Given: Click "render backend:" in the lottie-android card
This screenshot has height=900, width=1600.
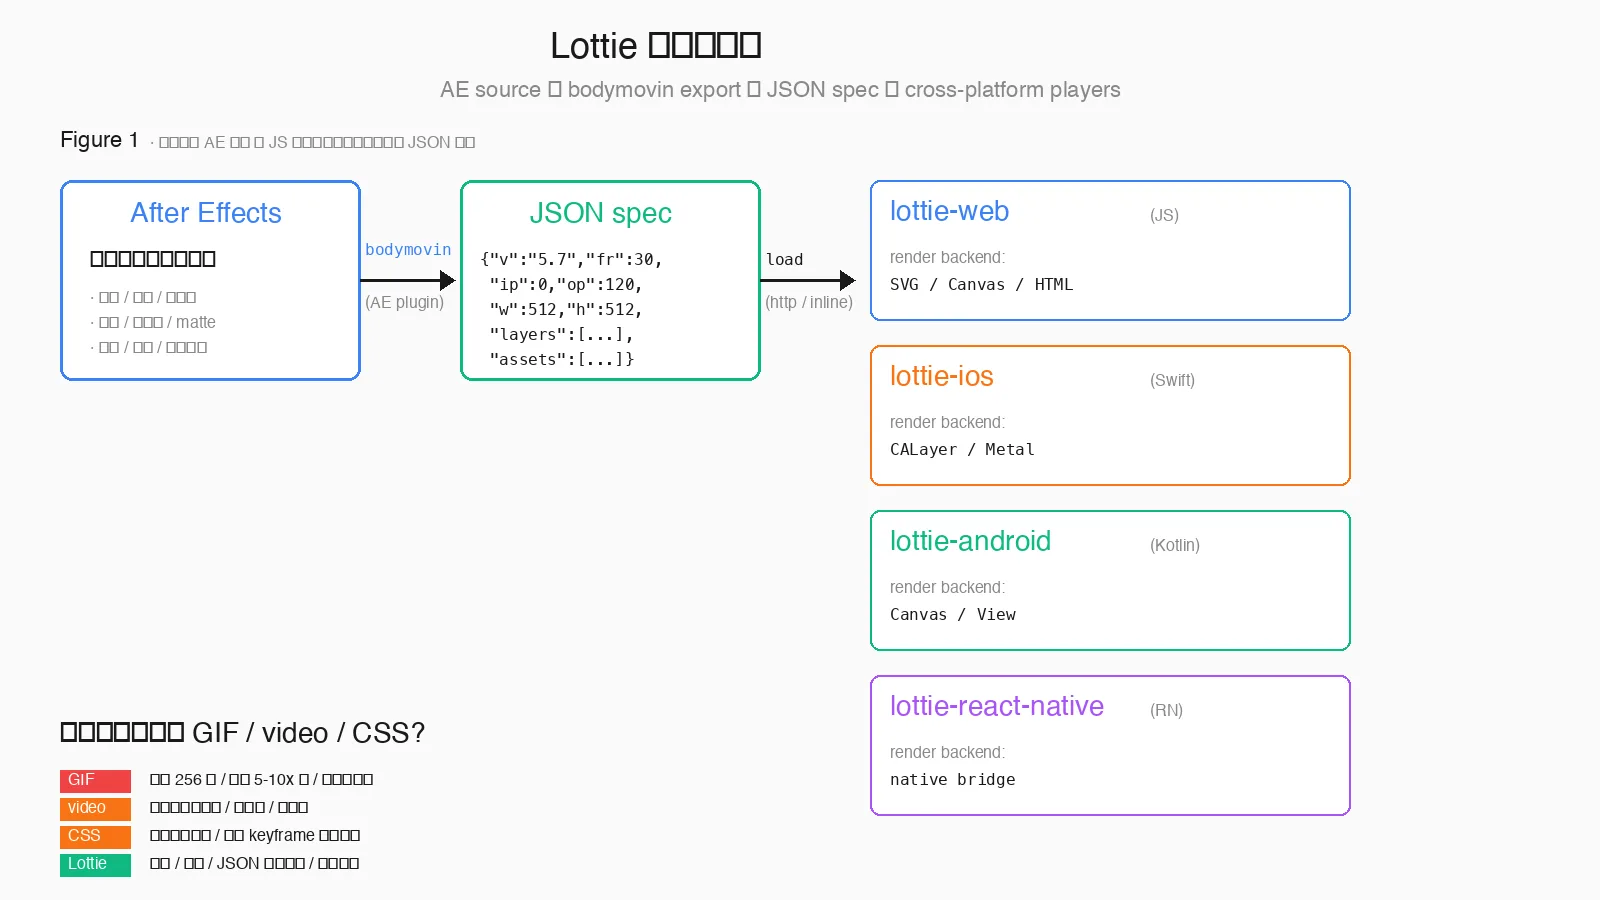Looking at the screenshot, I should tap(947, 587).
